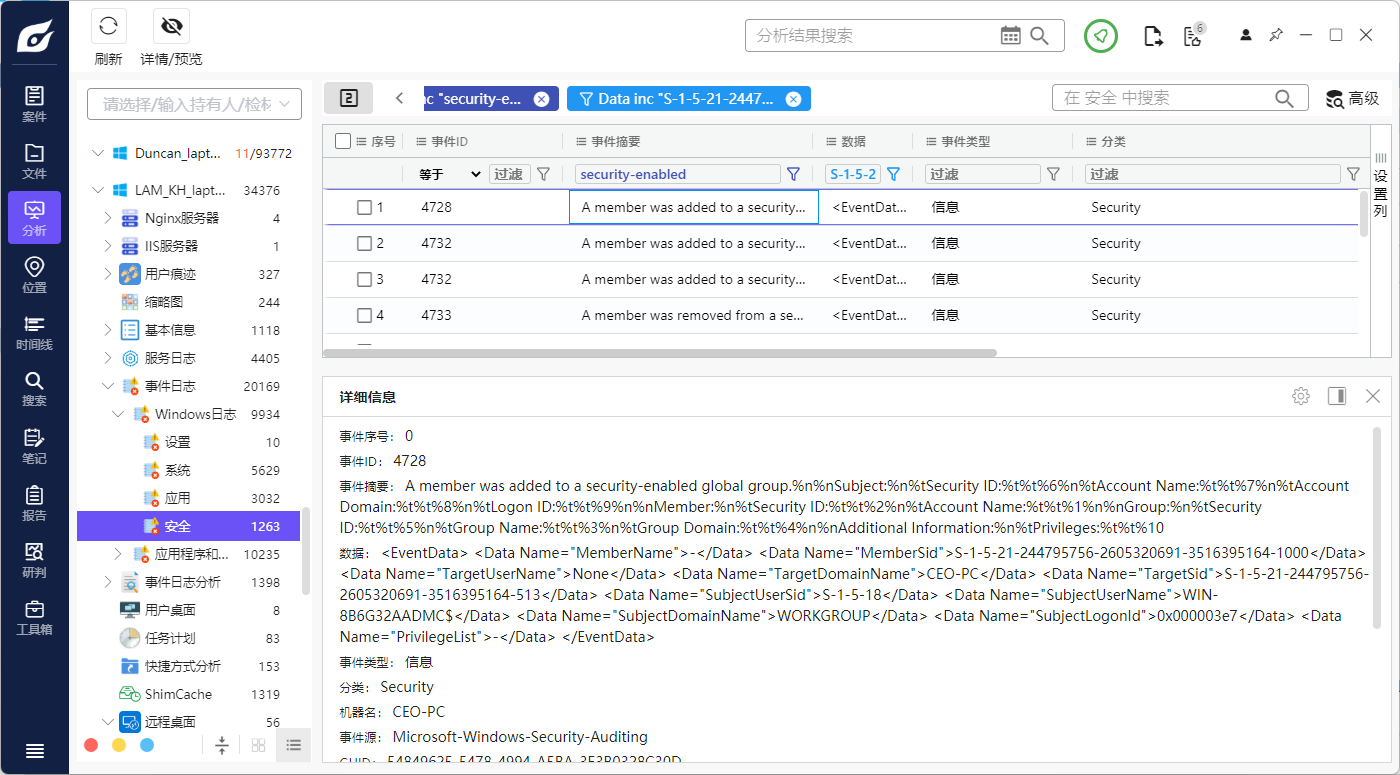
Task: Open the 请选择/输入持有人 dropdown
Action: pos(195,104)
